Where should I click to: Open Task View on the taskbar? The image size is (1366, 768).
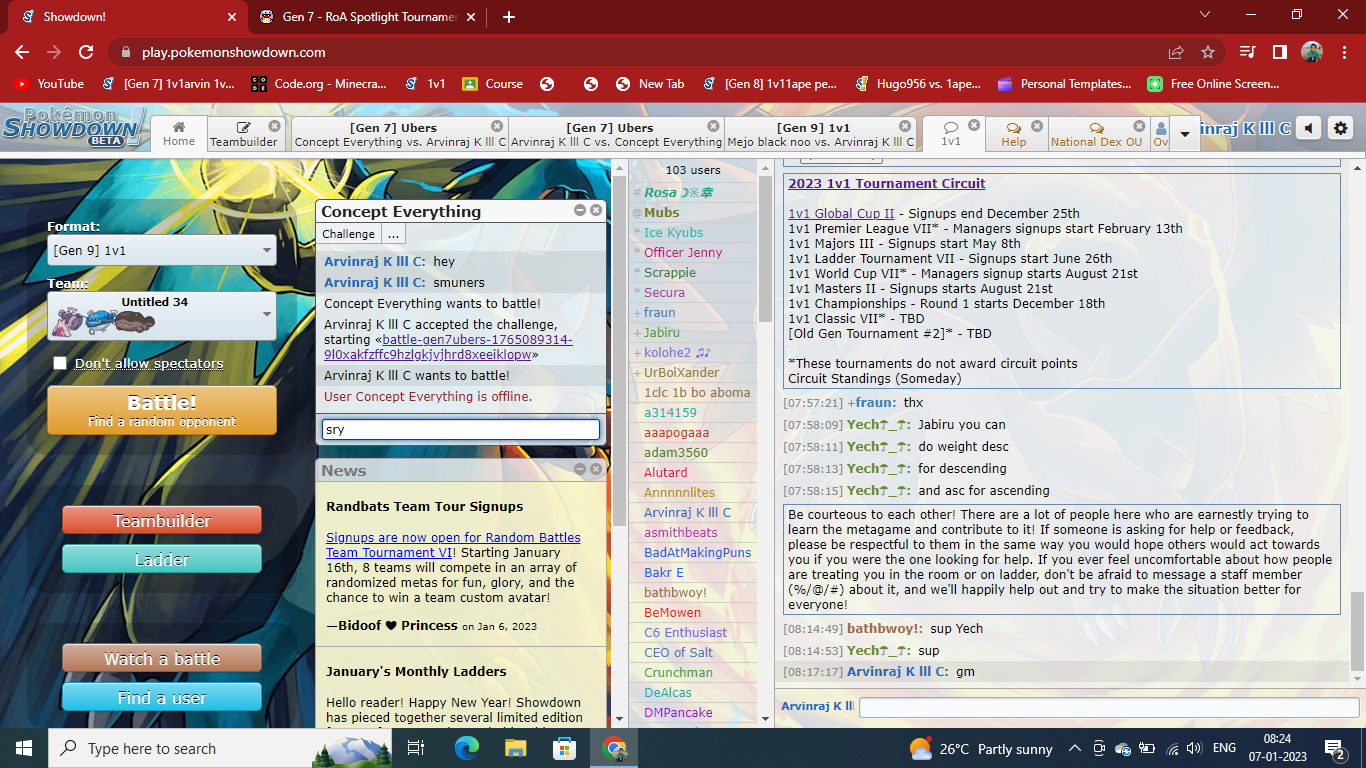click(x=416, y=748)
